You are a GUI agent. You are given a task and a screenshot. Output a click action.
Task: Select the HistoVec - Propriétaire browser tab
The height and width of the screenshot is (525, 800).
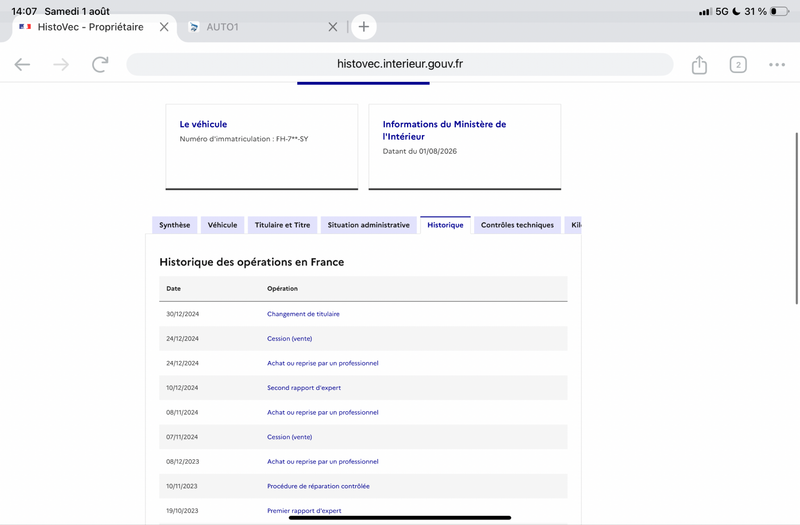pyautogui.click(x=90, y=27)
